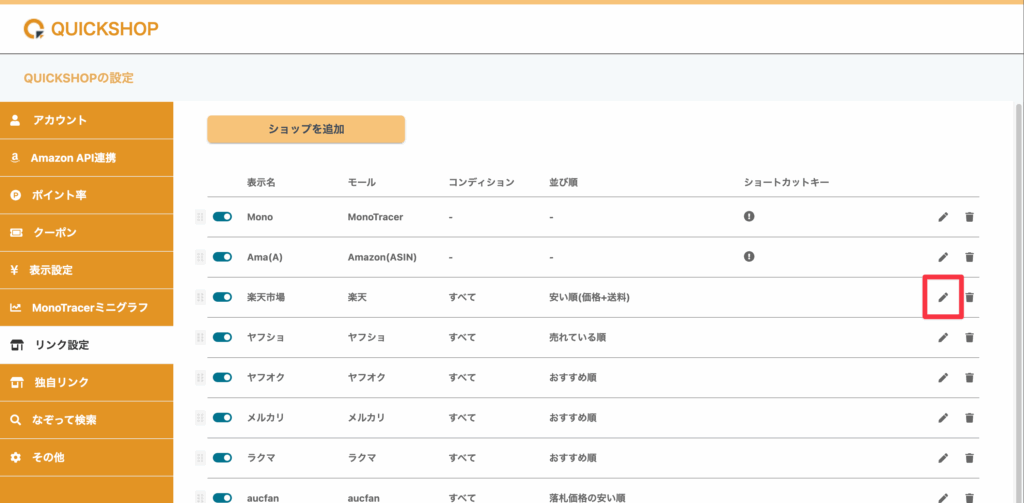Select MonoTracerミニグラフ menu item
This screenshot has height=503, width=1024.
pyautogui.click(x=87, y=308)
